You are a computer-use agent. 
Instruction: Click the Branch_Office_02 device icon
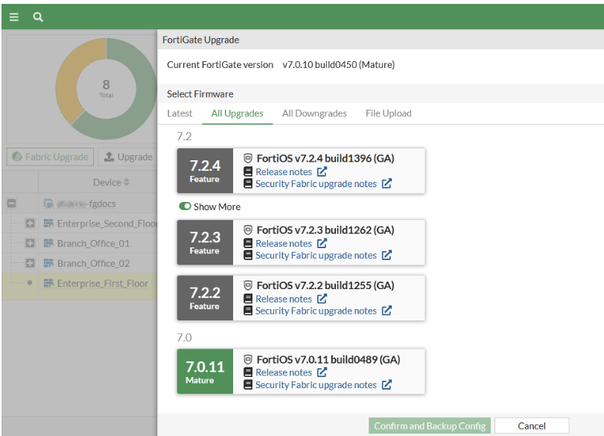pos(49,263)
